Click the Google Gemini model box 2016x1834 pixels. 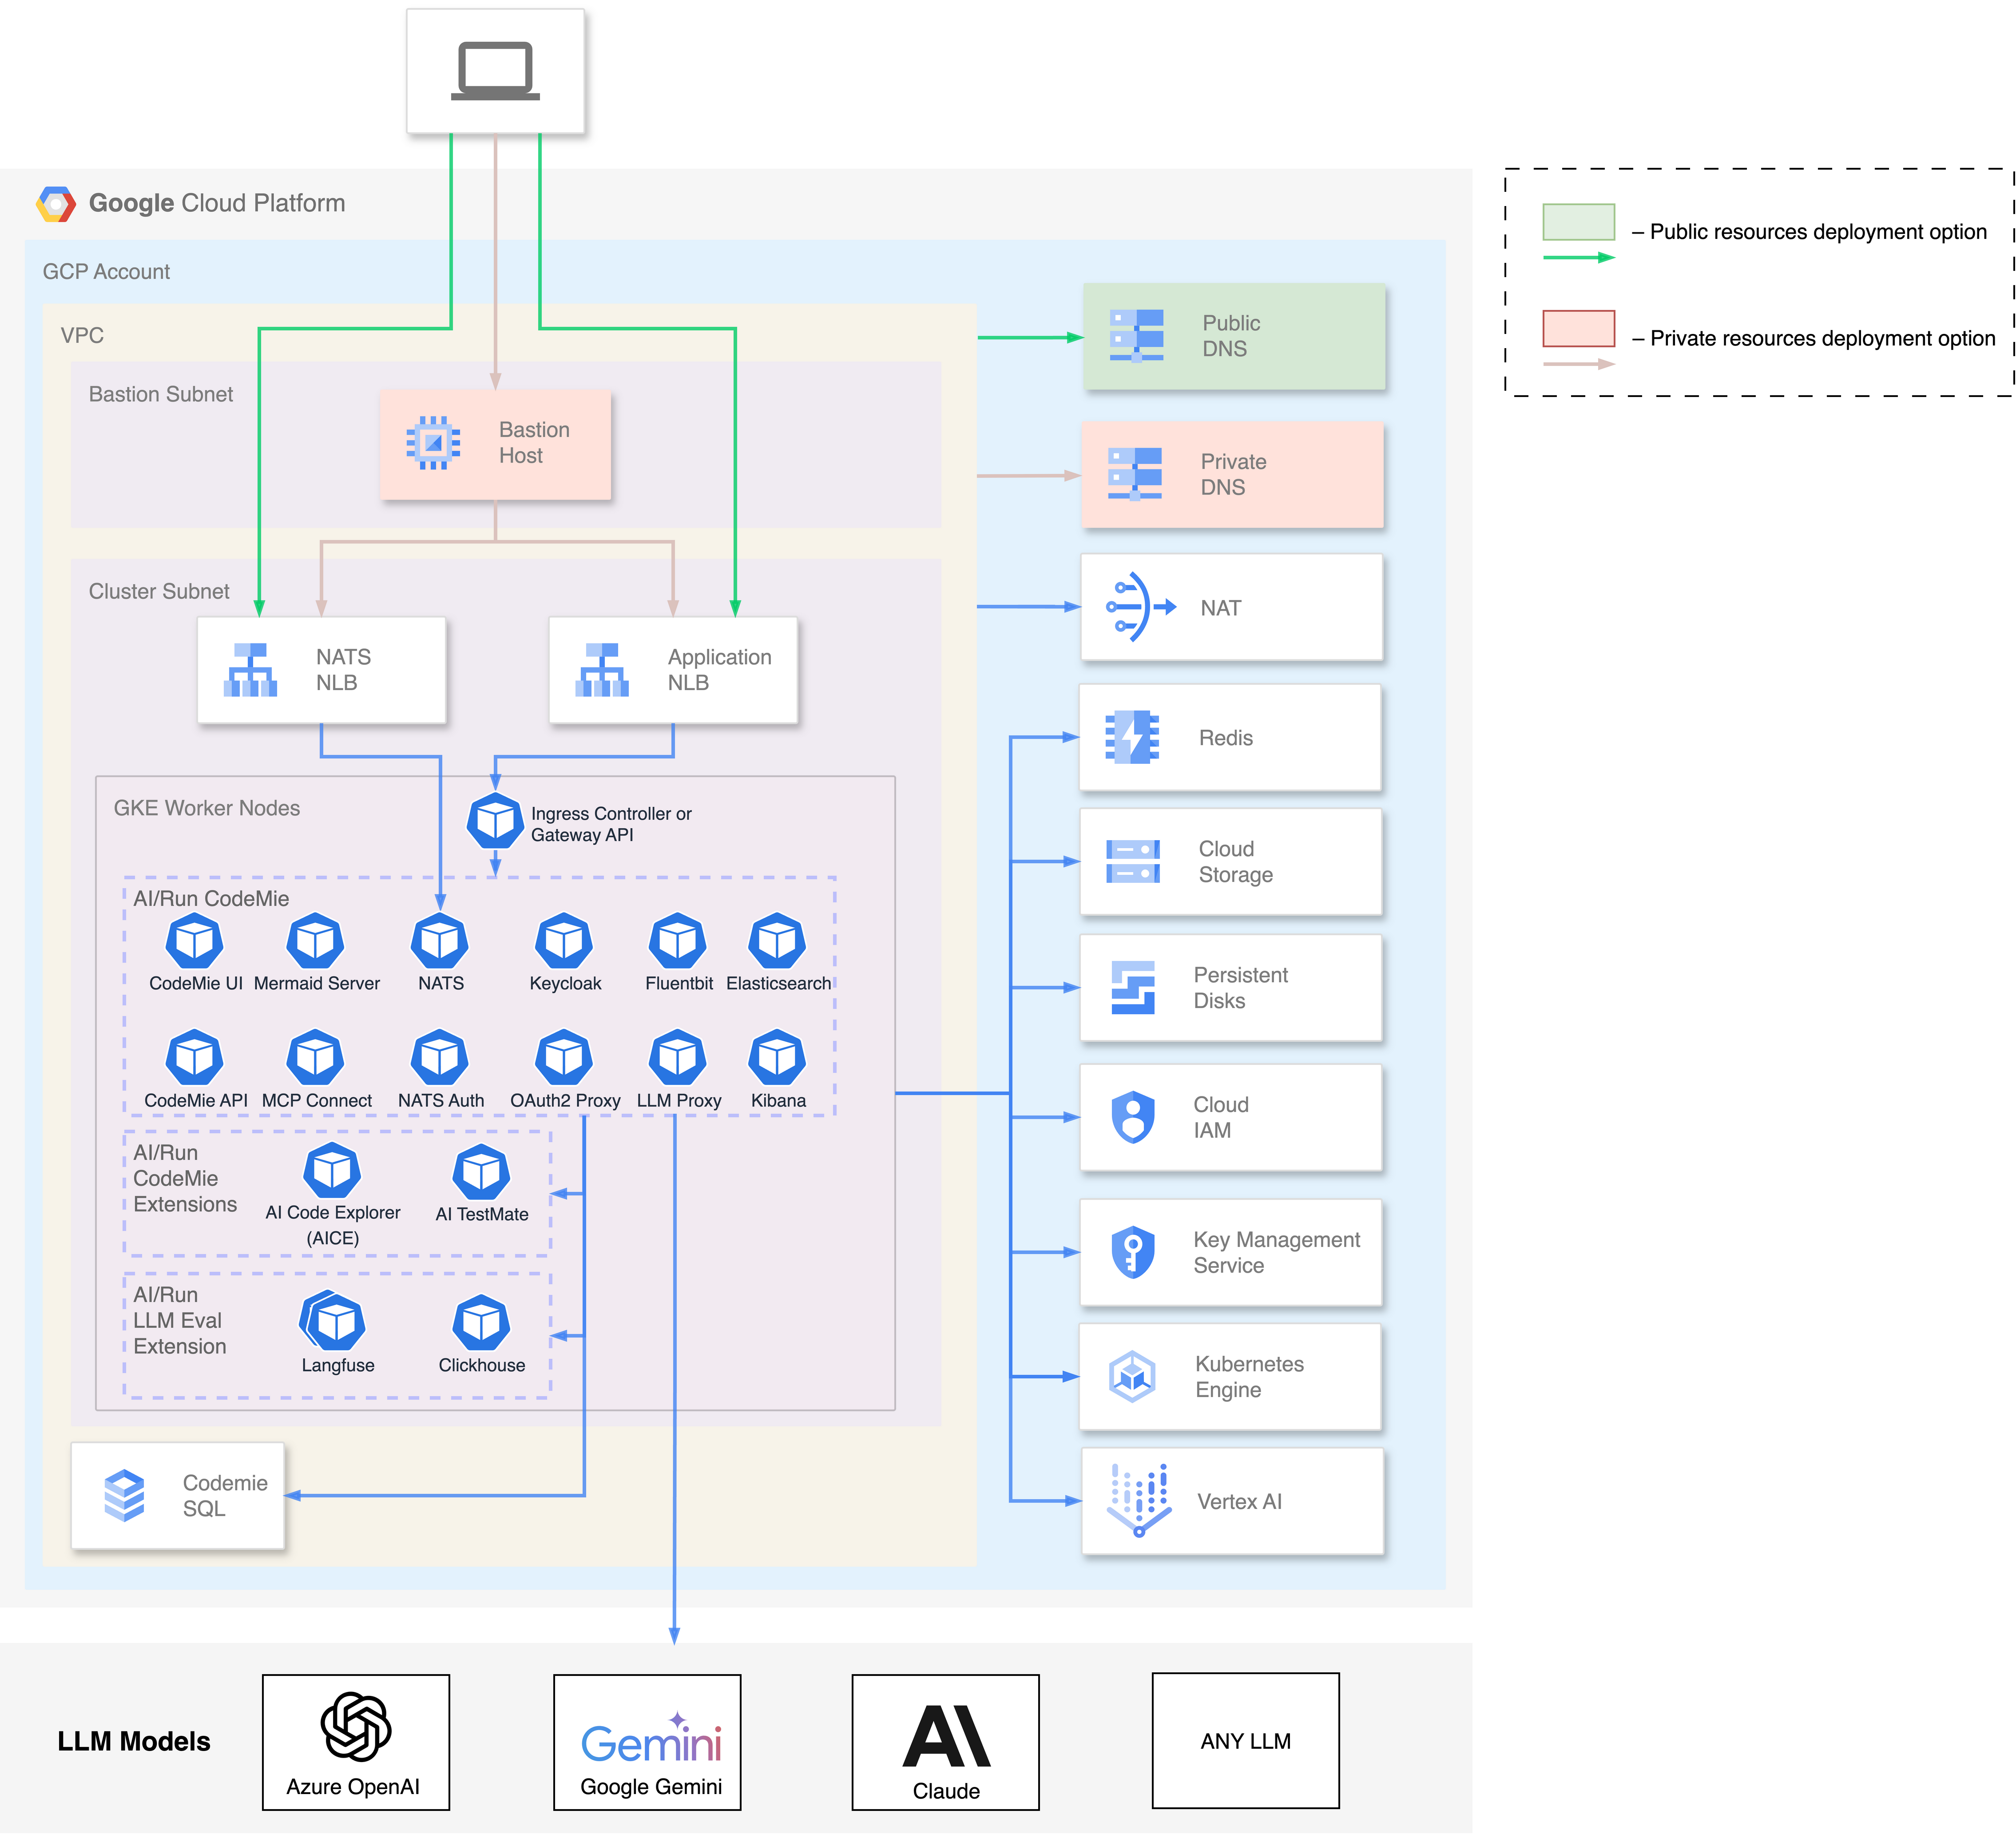pyautogui.click(x=648, y=1743)
